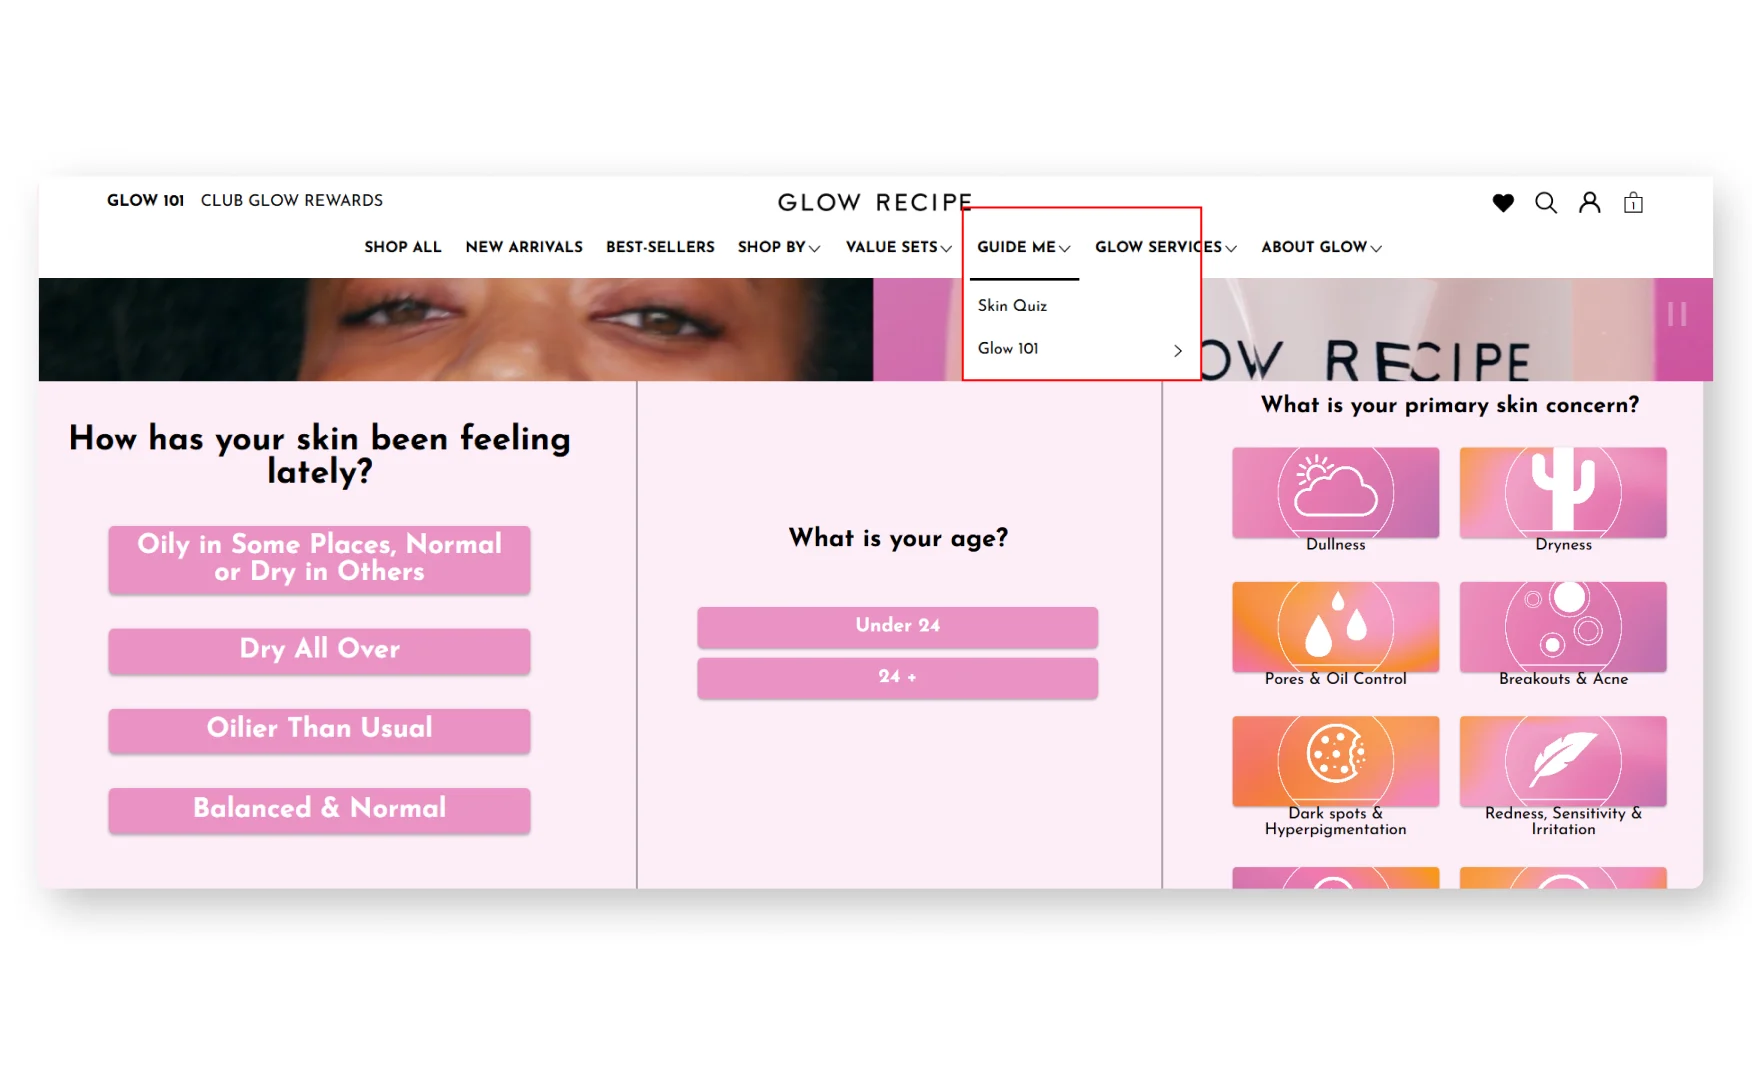Go to Shop All
The image size is (1752, 1070).
(x=403, y=247)
